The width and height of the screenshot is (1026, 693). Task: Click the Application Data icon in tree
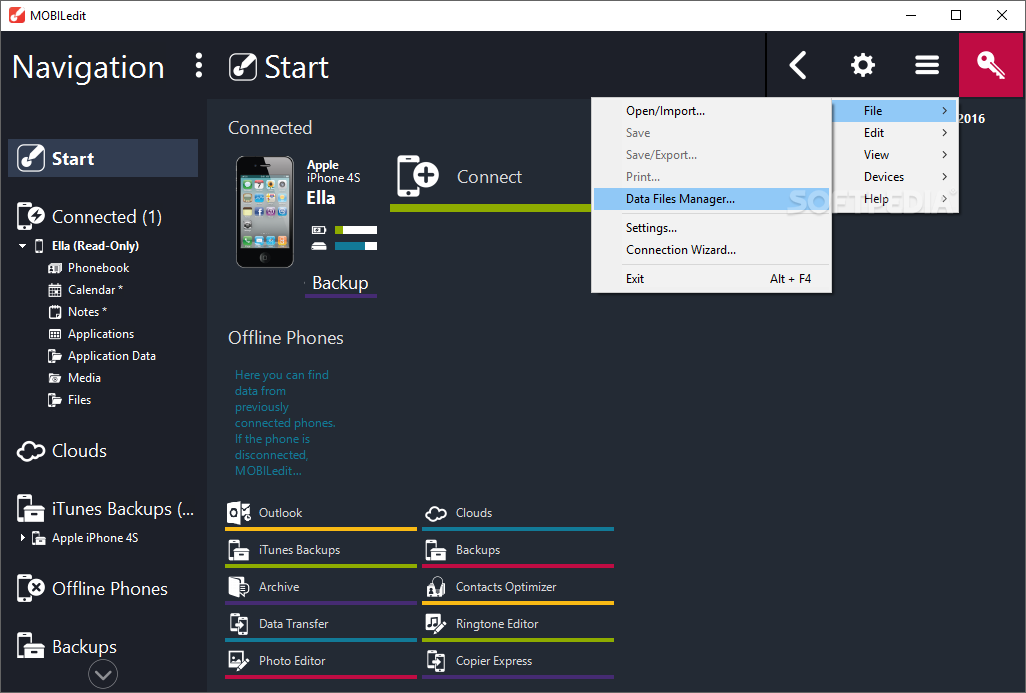[x=55, y=356]
